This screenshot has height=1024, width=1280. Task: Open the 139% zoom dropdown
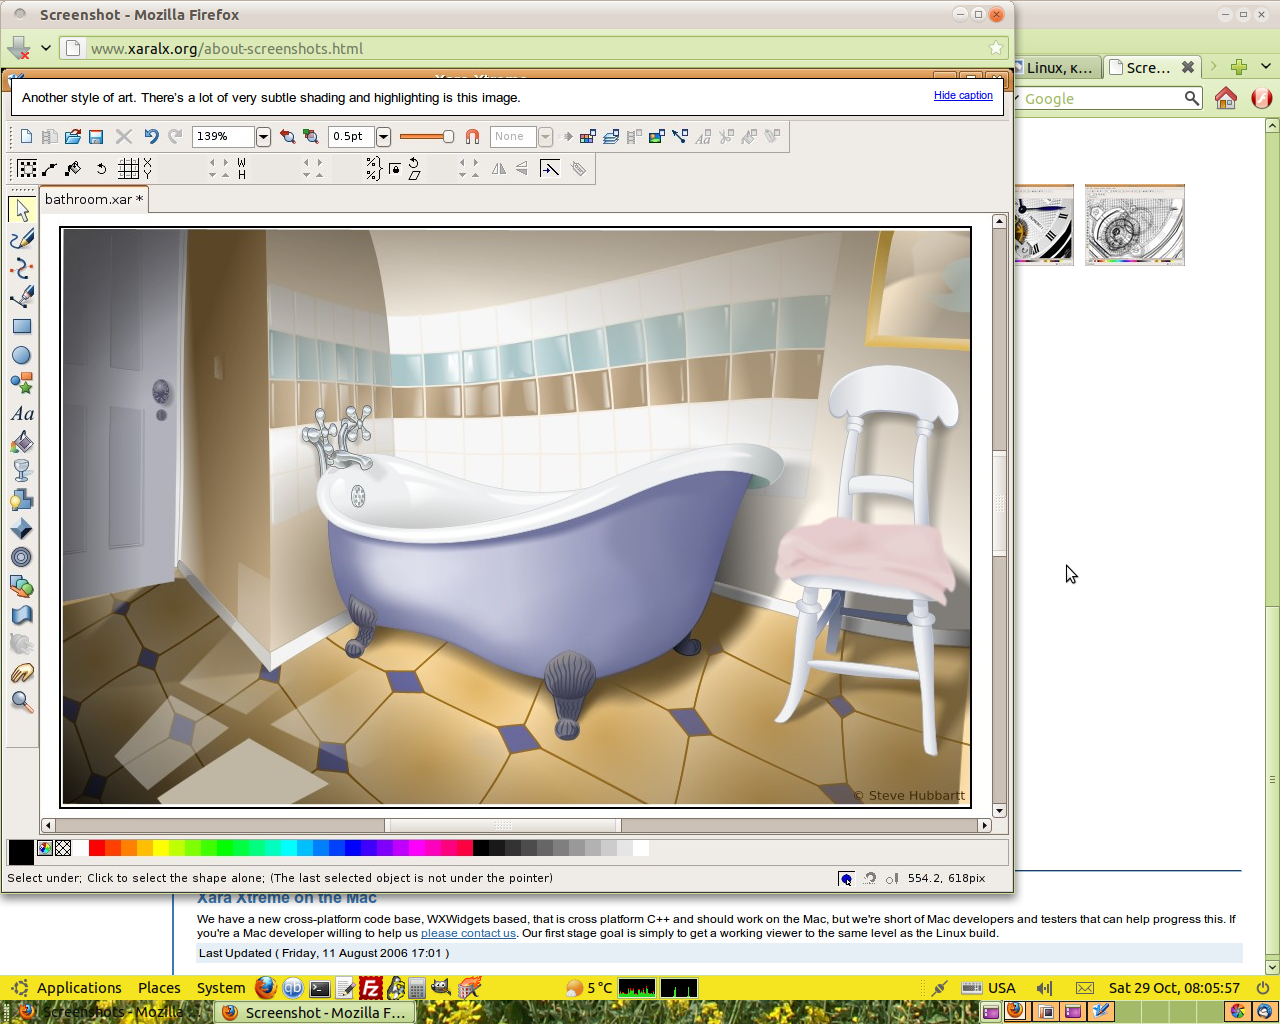coord(263,137)
